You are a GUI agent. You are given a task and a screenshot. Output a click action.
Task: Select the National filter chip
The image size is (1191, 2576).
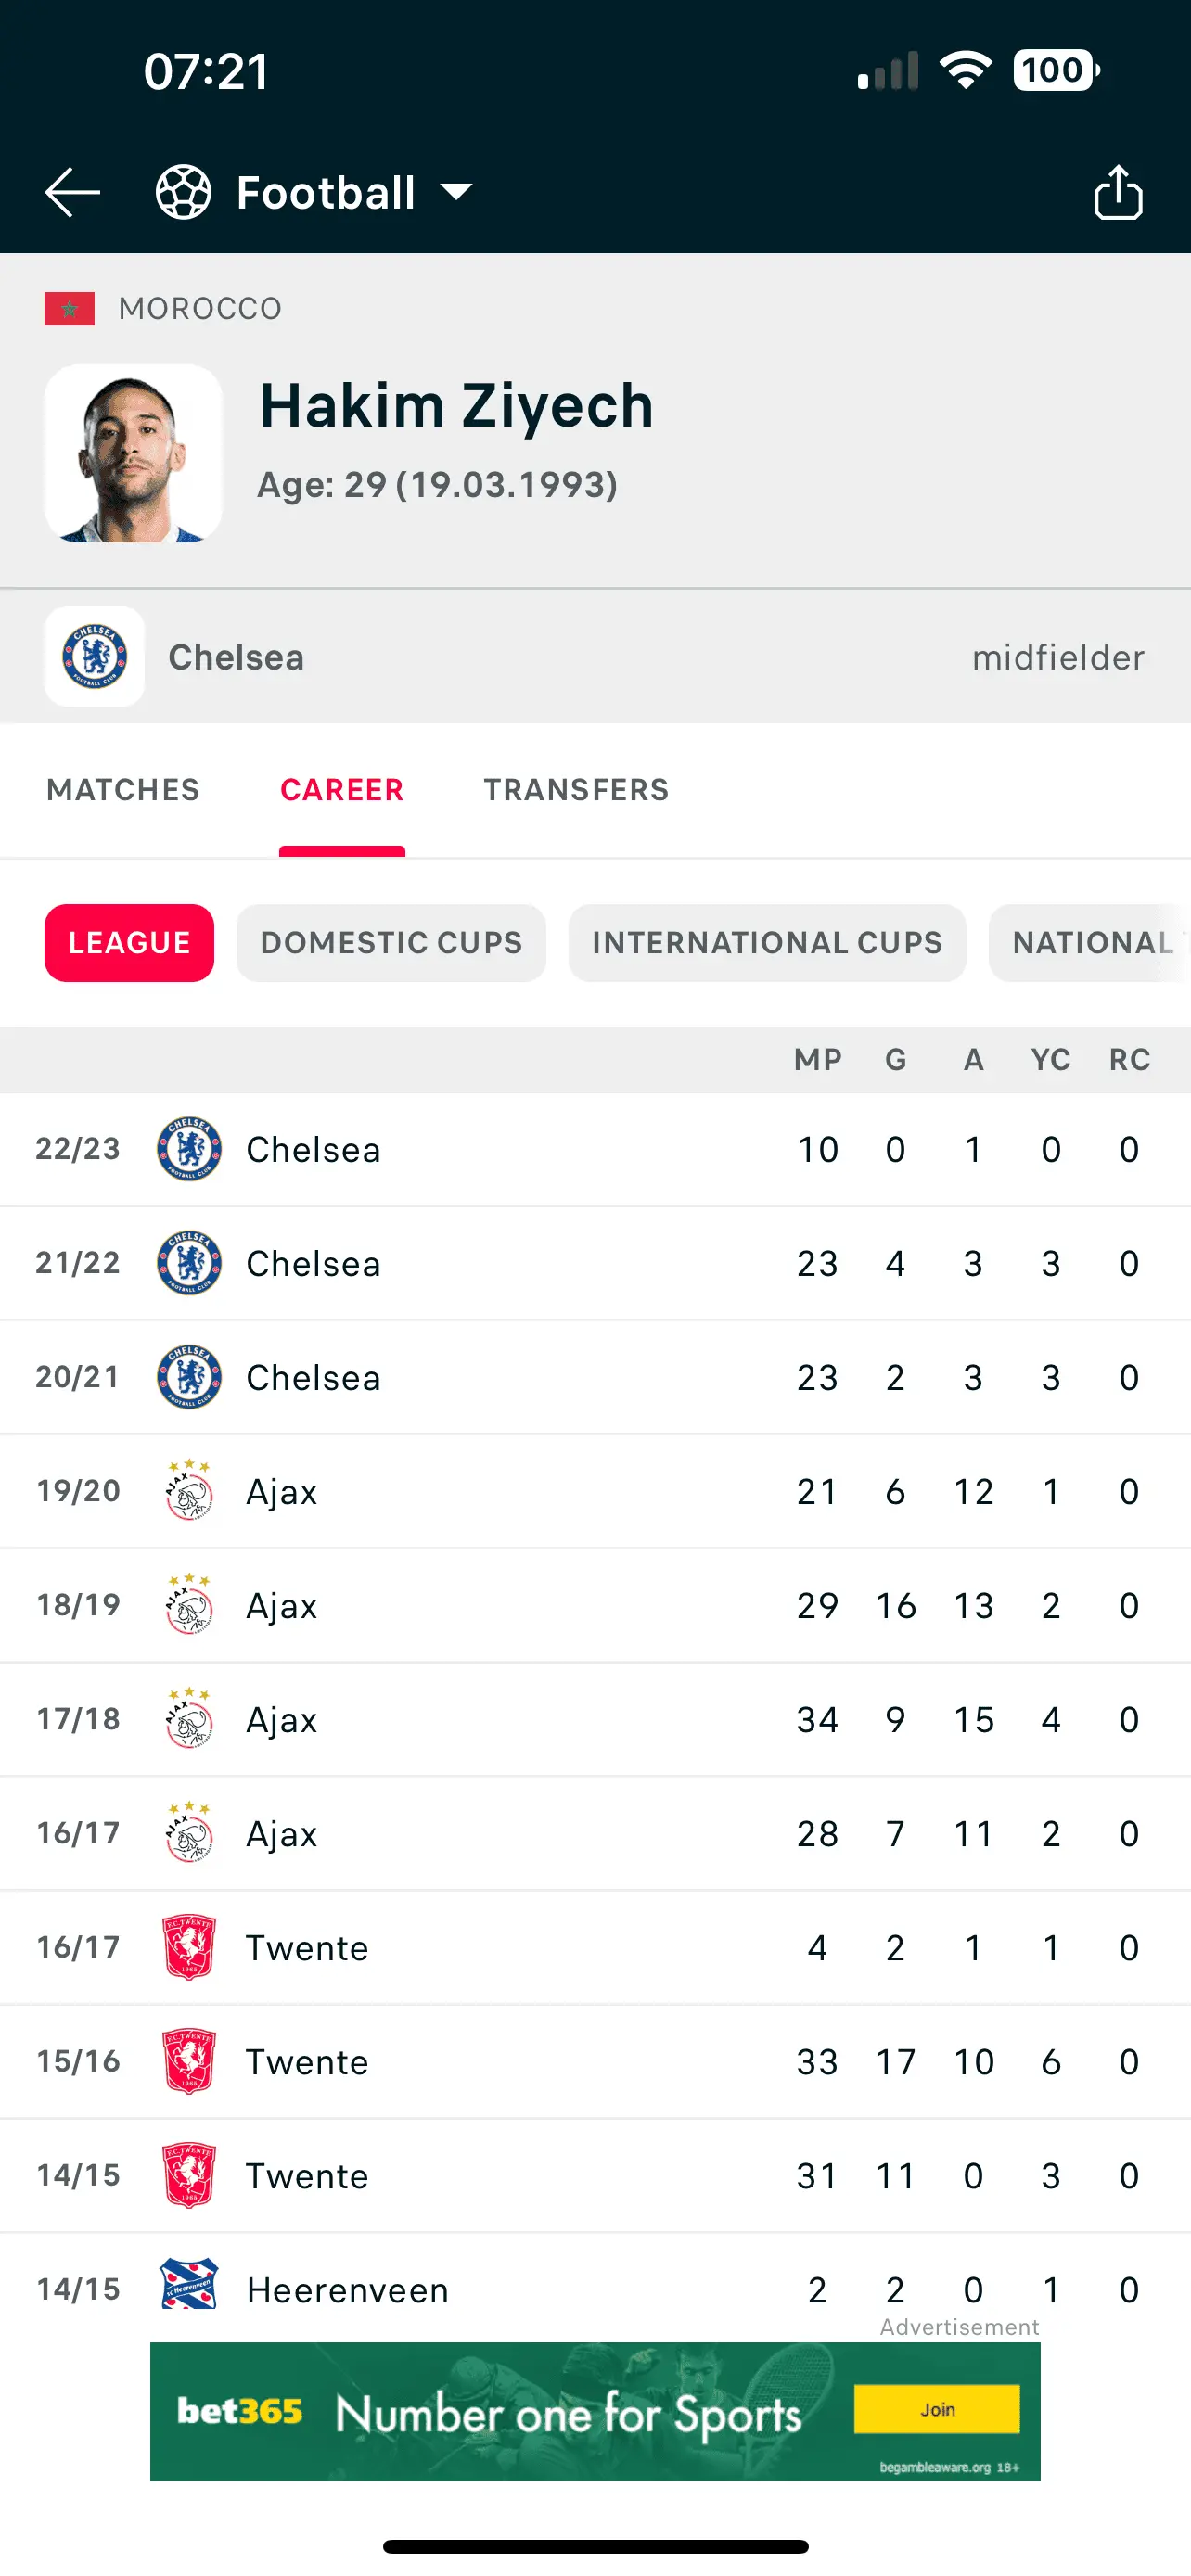point(1092,943)
